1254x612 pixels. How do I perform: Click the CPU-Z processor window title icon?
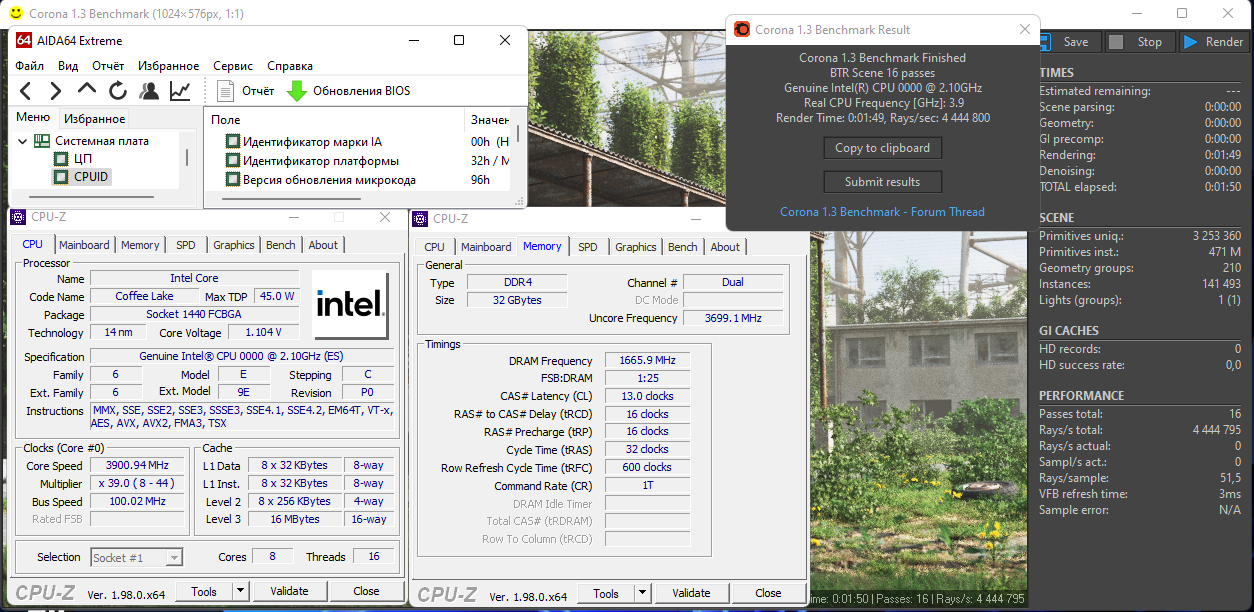[20, 217]
